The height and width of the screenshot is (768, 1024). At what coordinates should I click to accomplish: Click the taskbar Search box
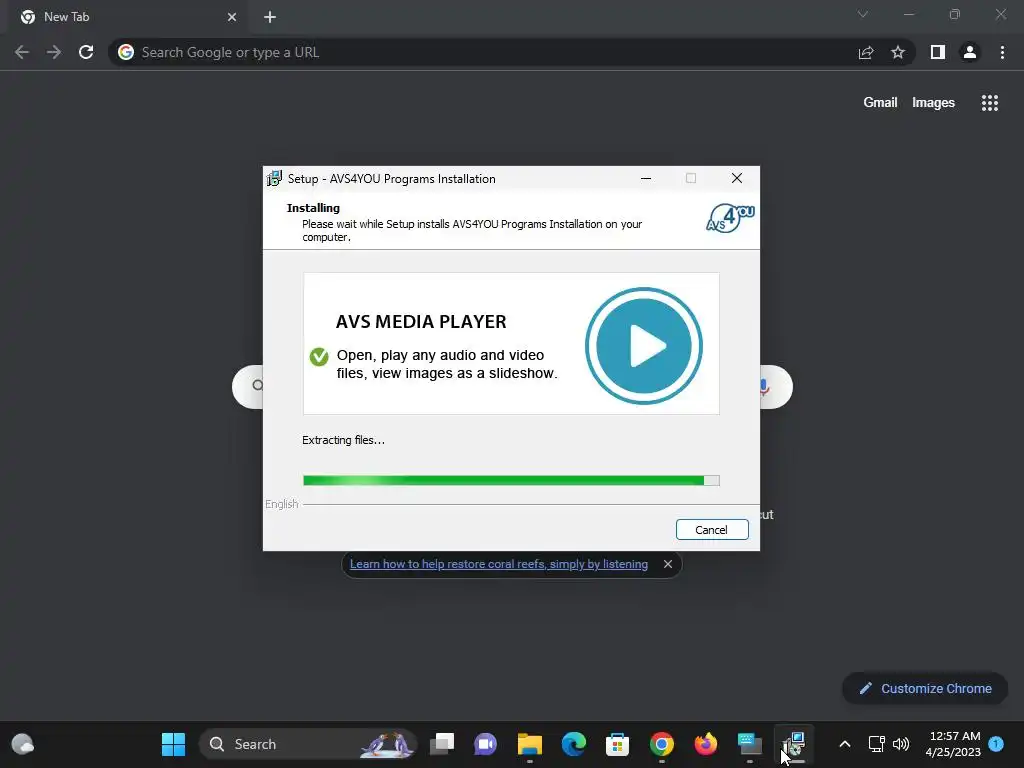(308, 744)
